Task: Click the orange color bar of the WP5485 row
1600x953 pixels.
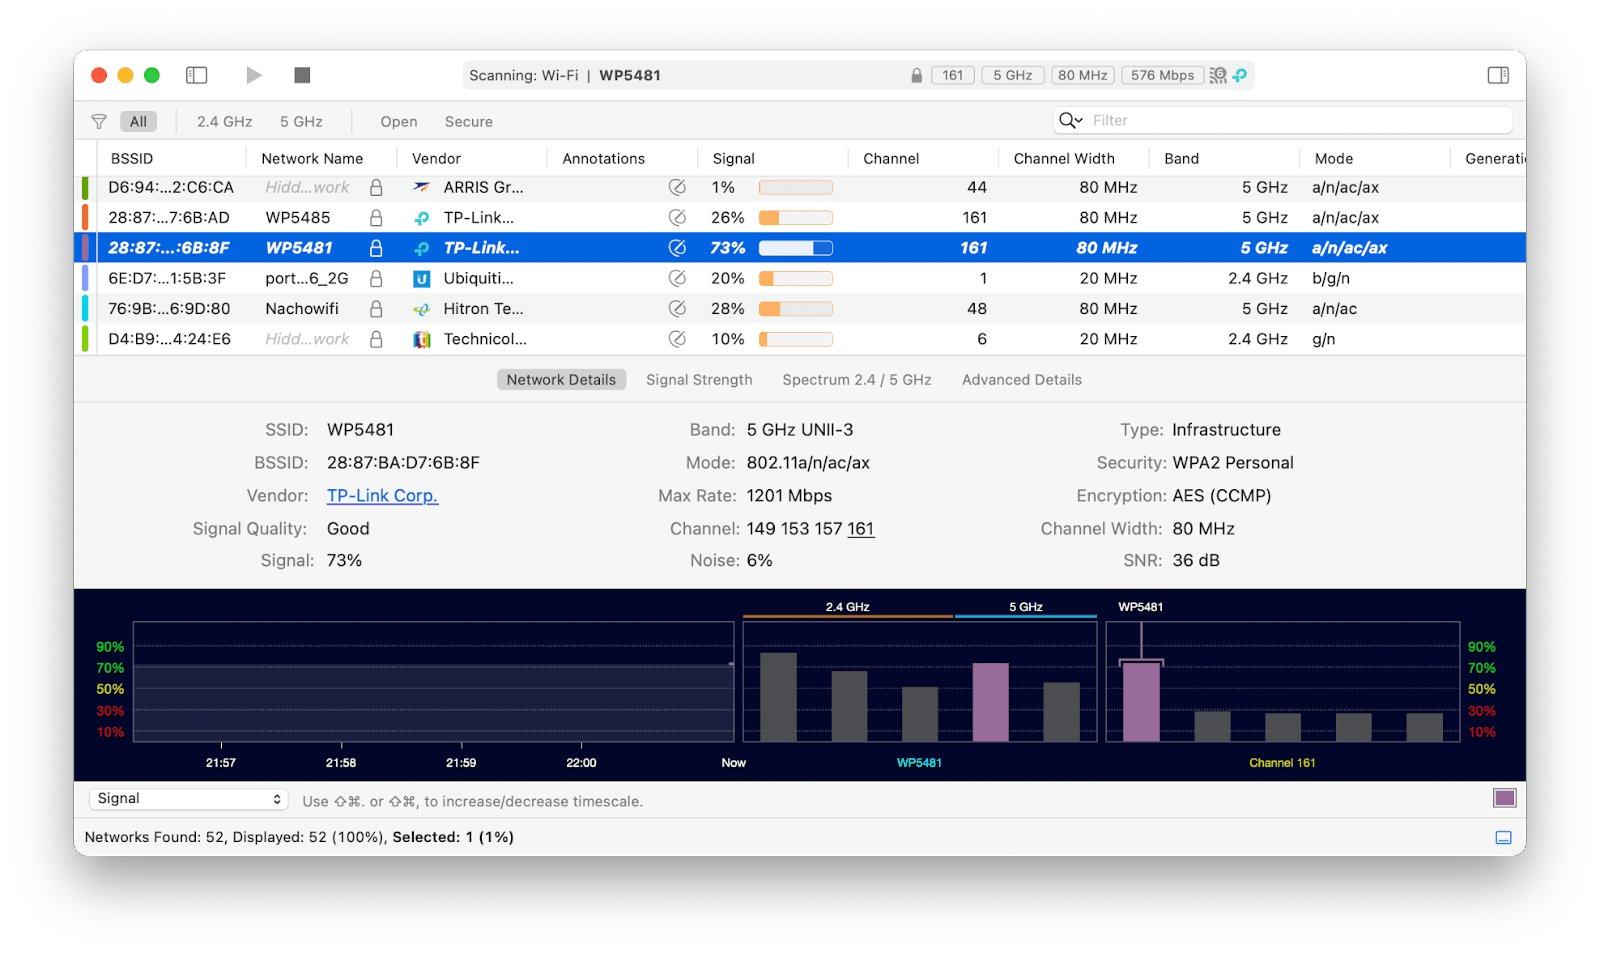Action: pos(85,218)
